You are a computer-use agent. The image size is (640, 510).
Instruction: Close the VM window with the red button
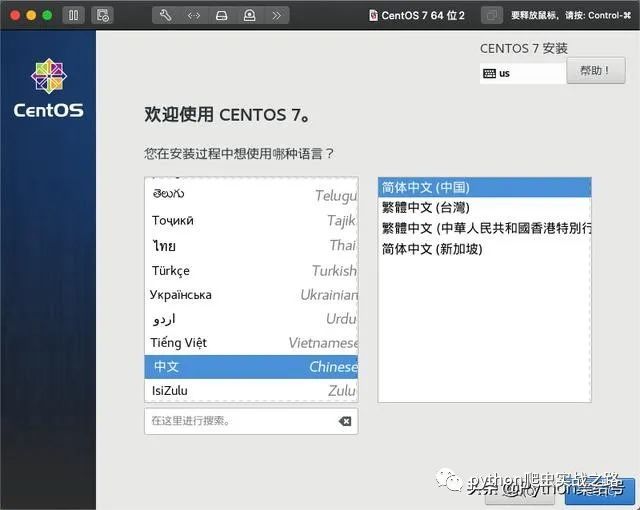pyautogui.click(x=15, y=16)
